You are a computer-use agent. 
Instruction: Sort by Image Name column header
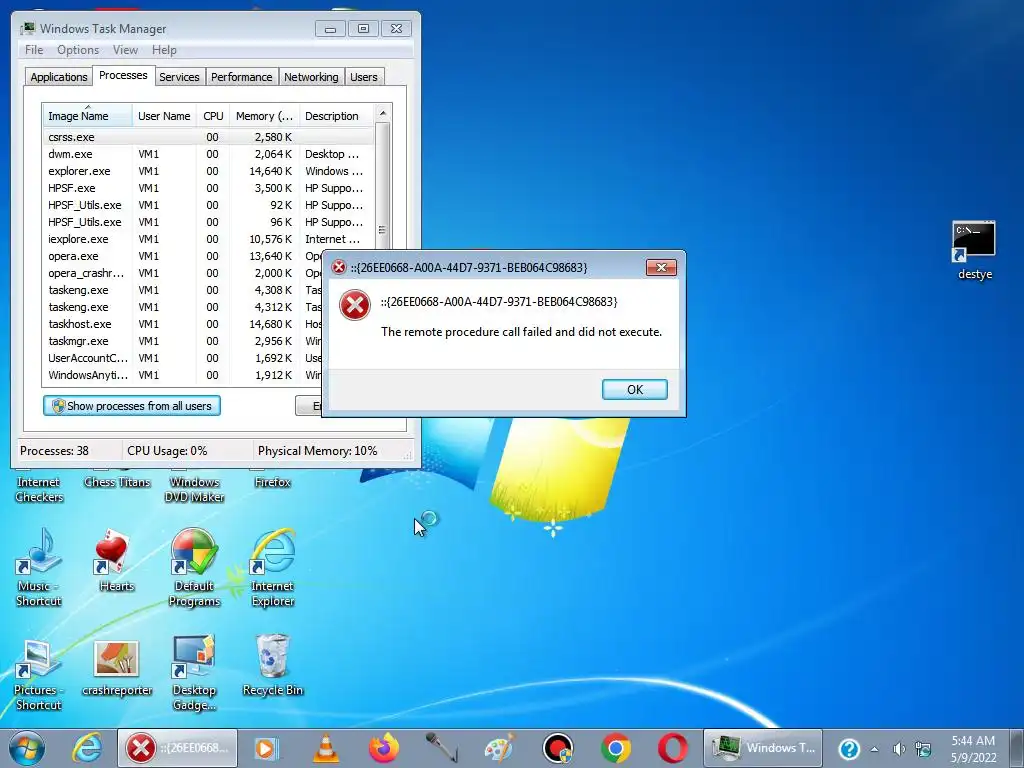(x=88, y=116)
